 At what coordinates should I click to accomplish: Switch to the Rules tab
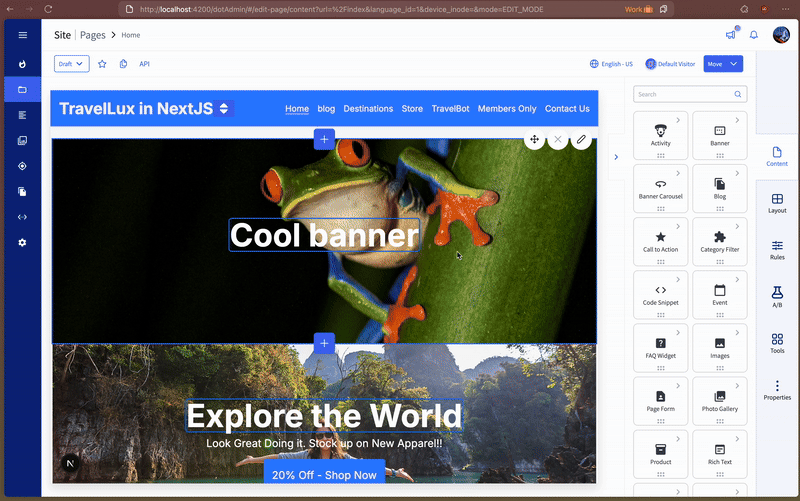(777, 249)
